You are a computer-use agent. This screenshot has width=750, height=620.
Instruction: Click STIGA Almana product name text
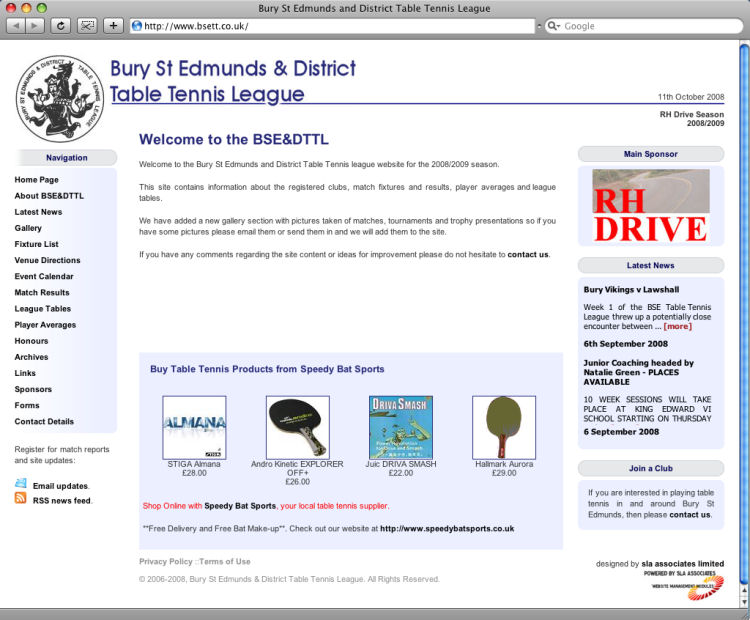point(194,464)
